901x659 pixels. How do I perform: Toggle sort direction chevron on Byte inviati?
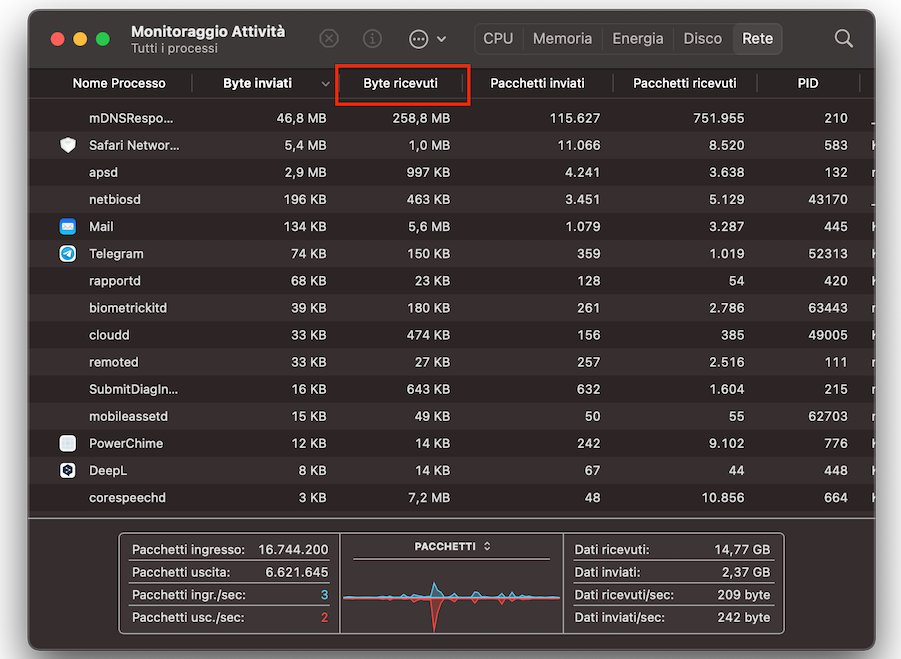[x=325, y=84]
